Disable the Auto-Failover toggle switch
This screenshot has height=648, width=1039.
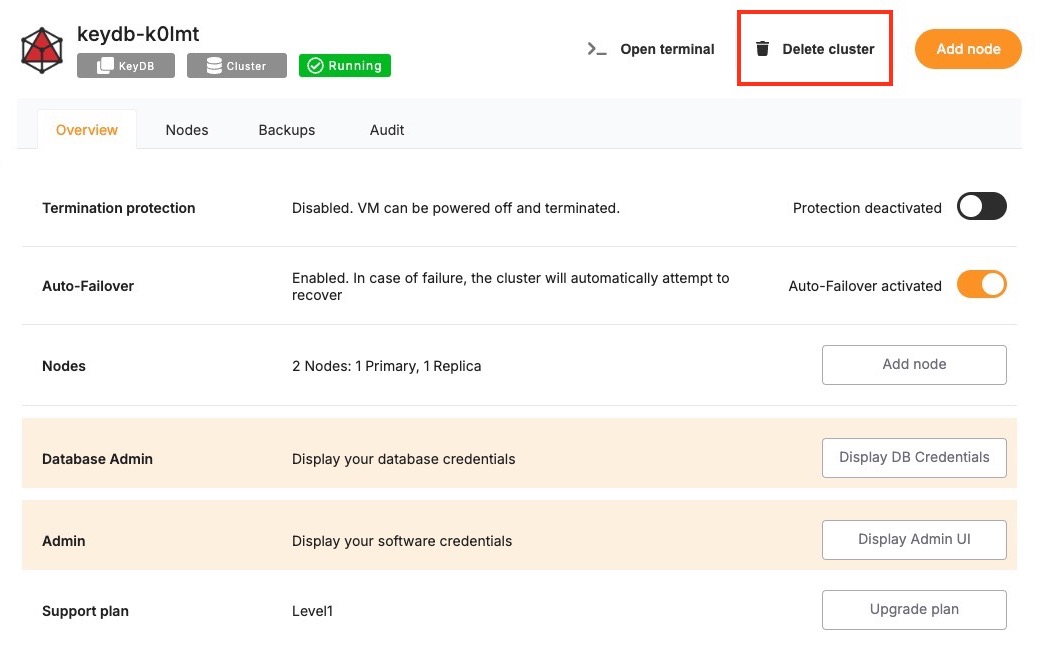(981, 285)
